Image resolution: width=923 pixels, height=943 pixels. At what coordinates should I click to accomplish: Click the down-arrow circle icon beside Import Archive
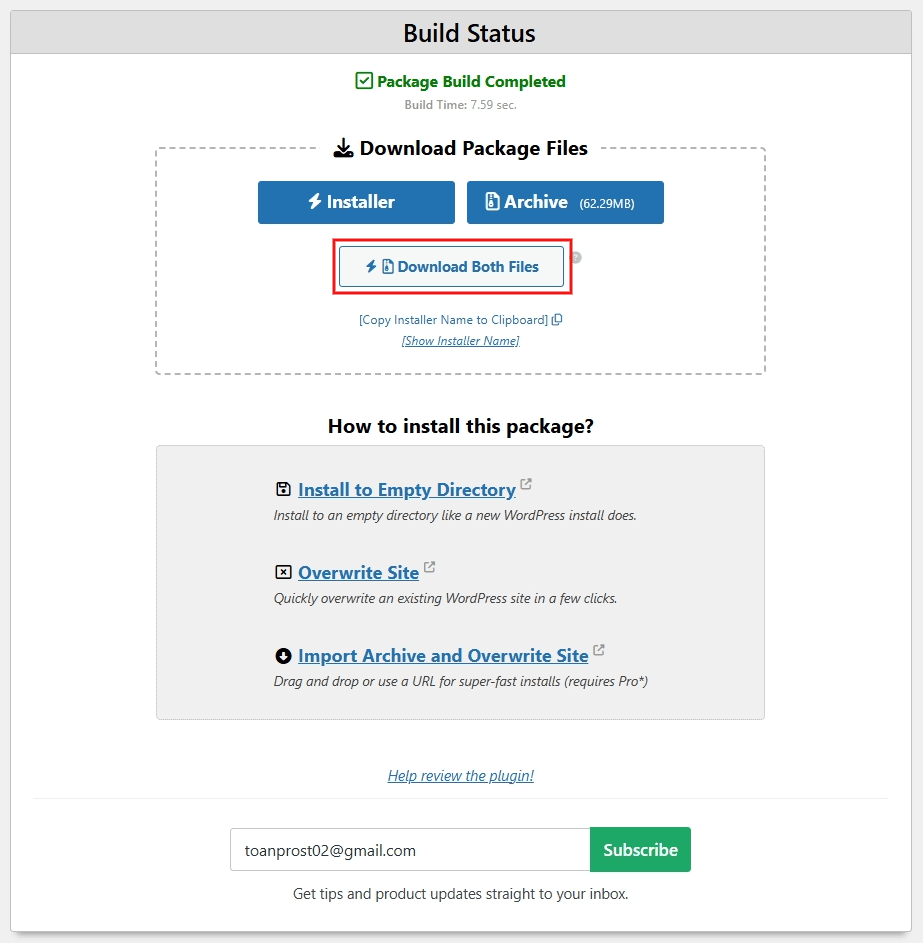283,656
